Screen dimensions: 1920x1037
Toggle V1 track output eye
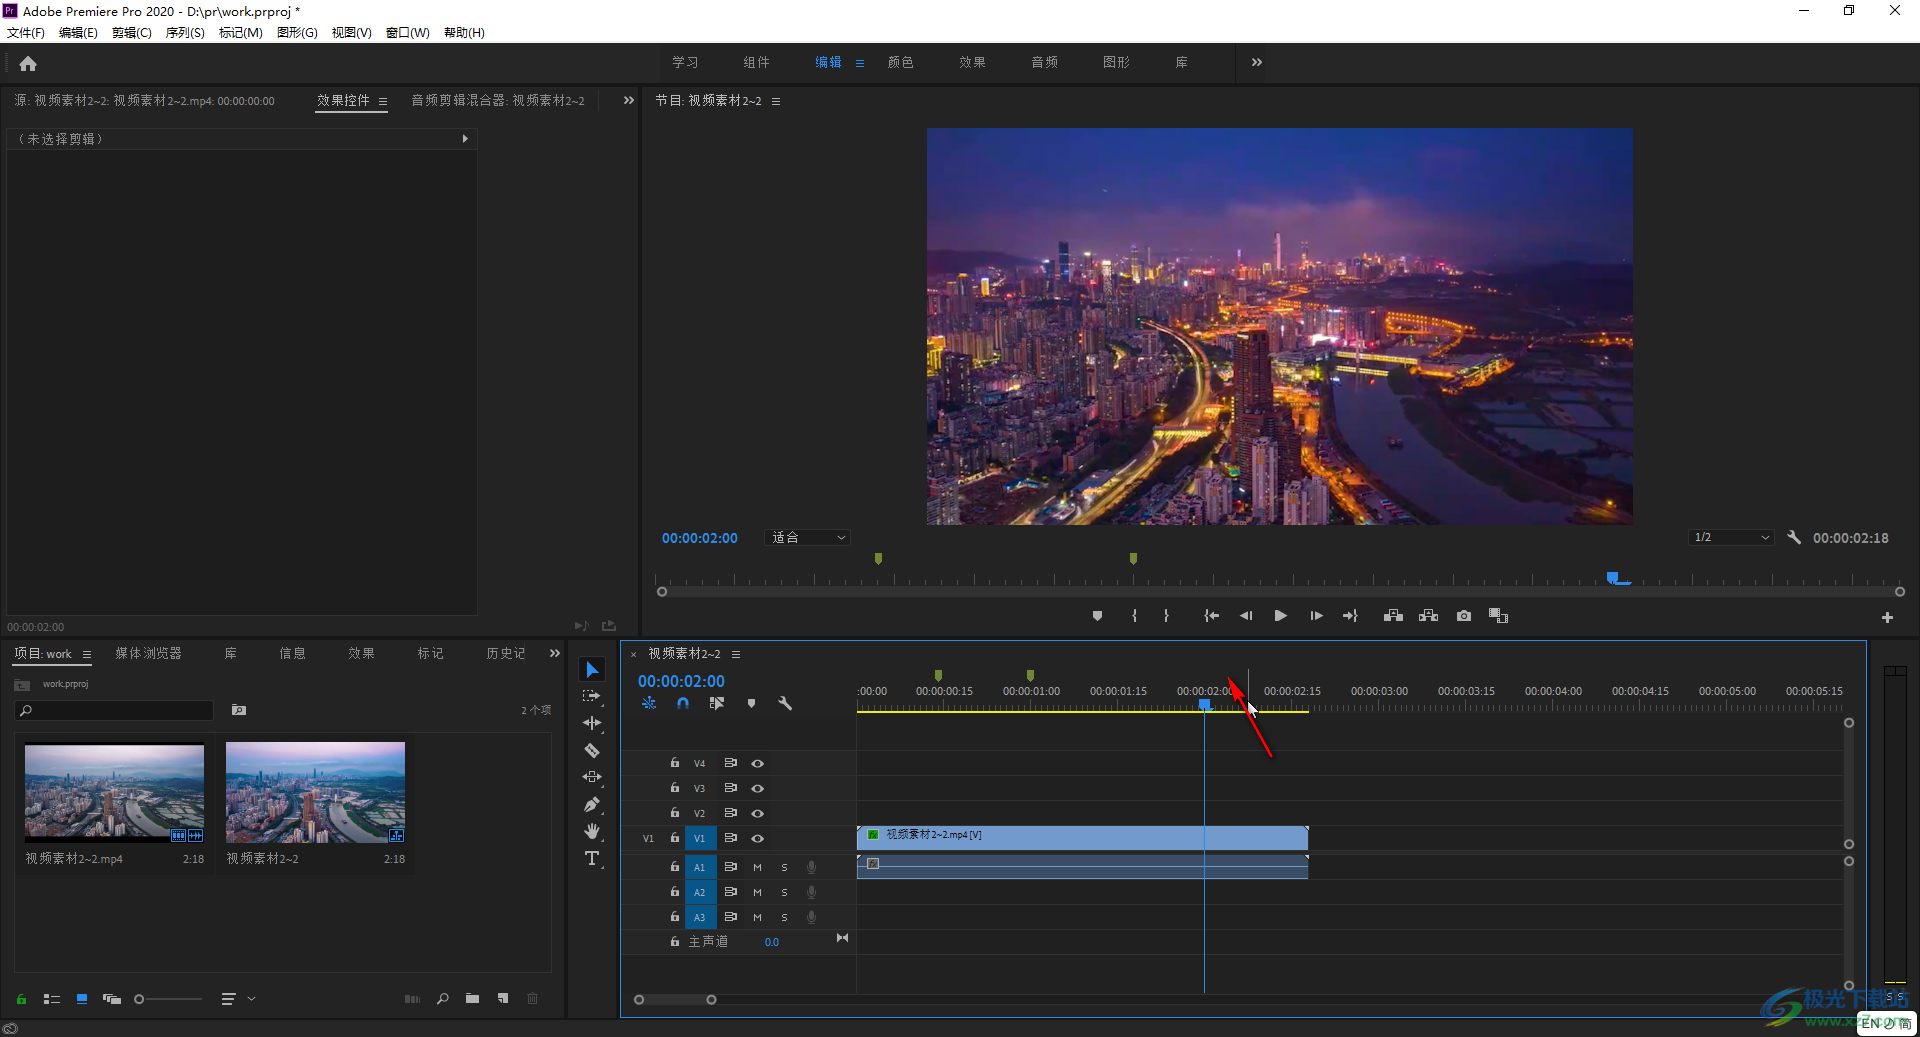(757, 838)
